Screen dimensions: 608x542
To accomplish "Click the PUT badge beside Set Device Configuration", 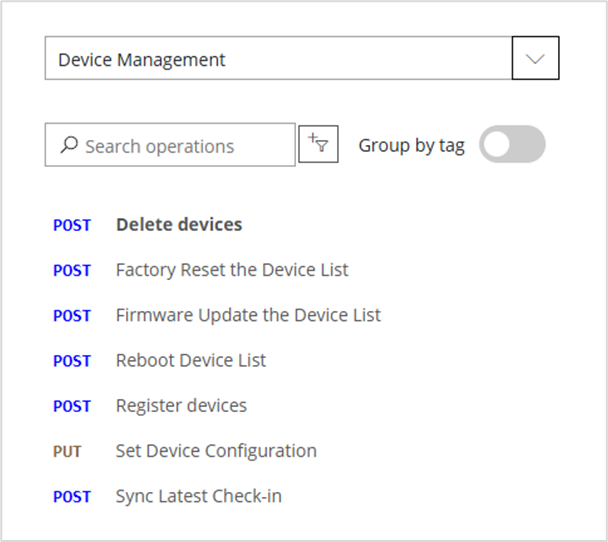I will 67,452.
